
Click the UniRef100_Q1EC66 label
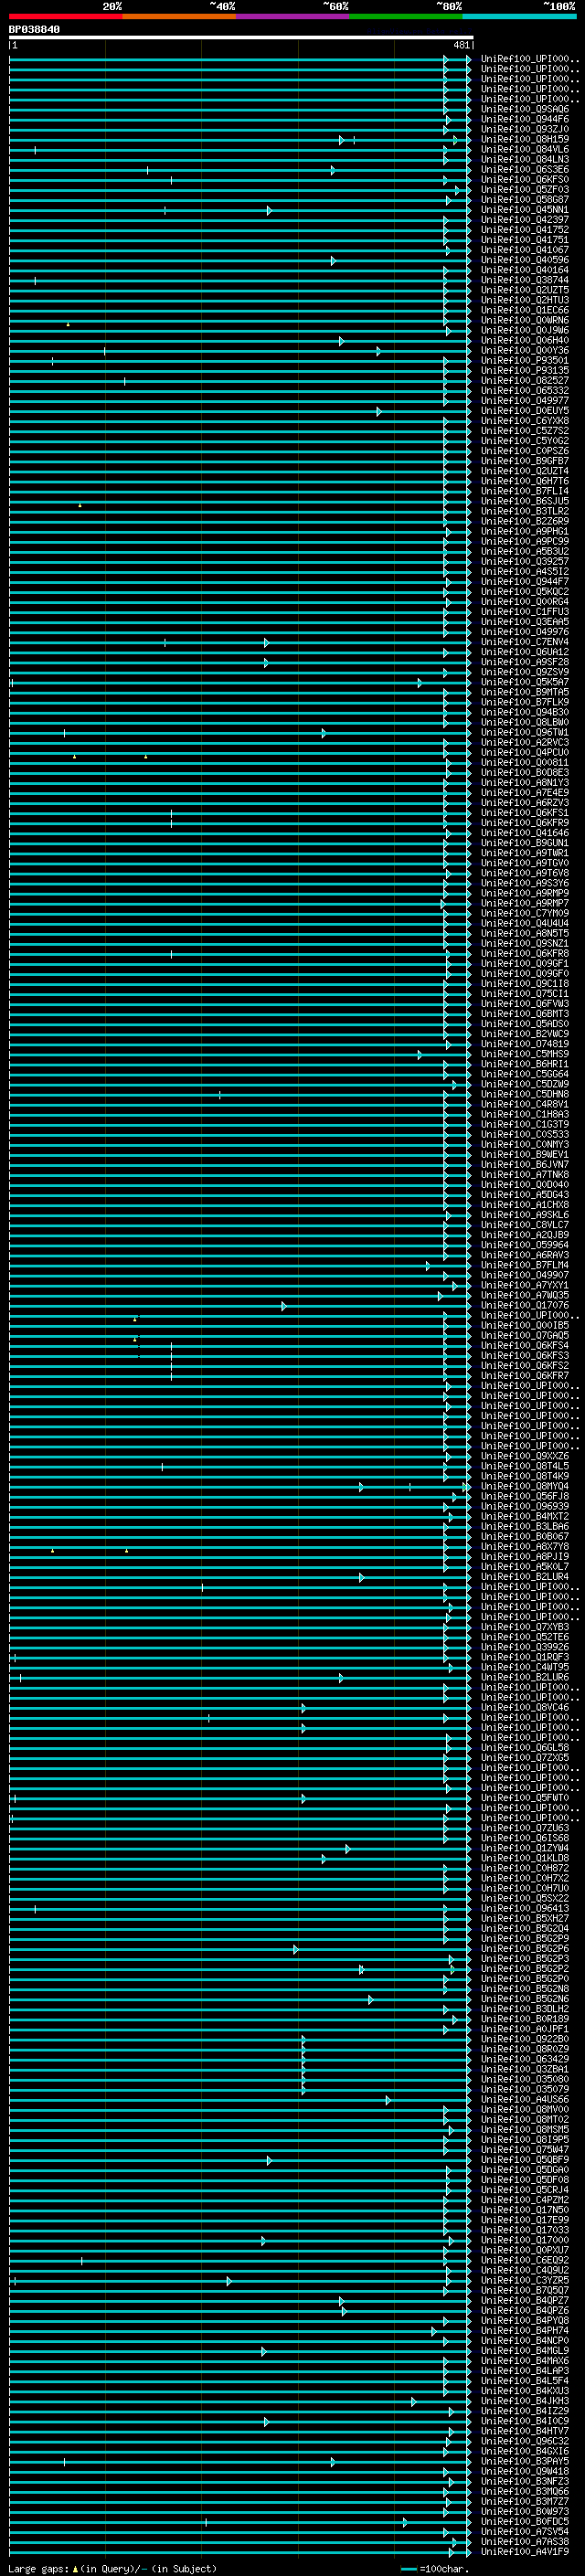[x=525, y=310]
